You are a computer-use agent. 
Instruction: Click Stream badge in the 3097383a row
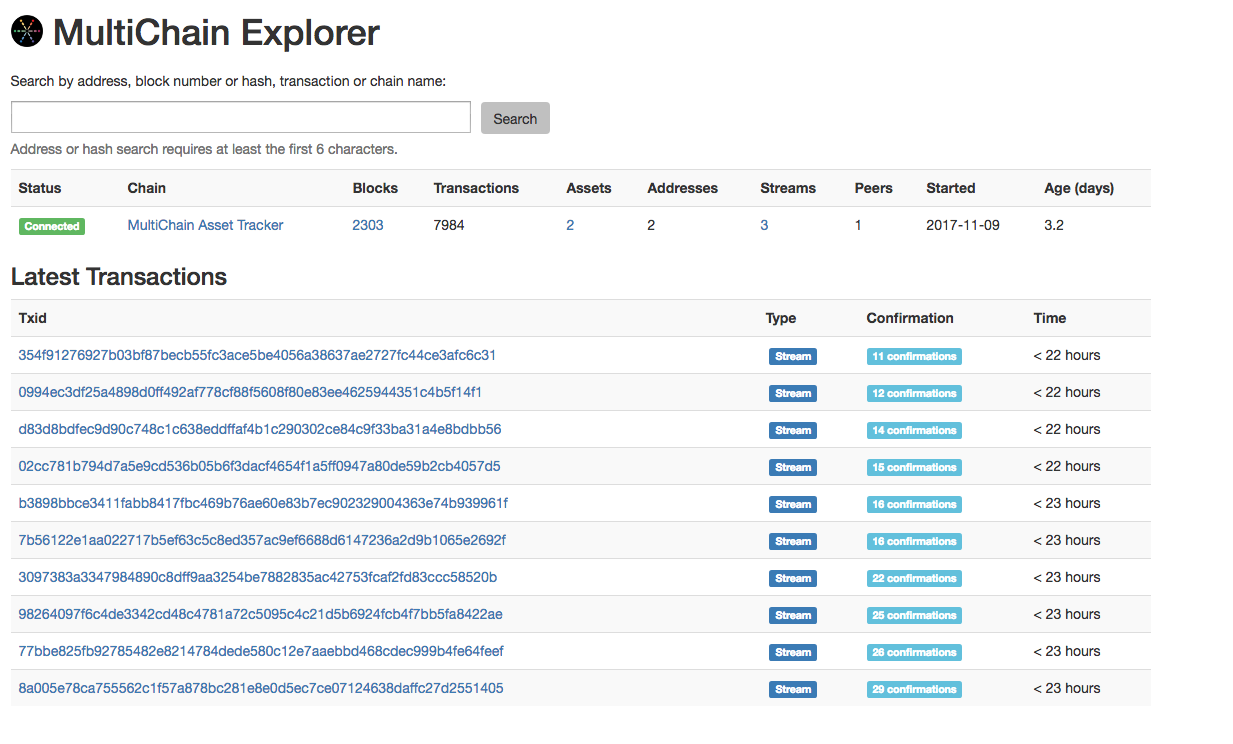793,578
